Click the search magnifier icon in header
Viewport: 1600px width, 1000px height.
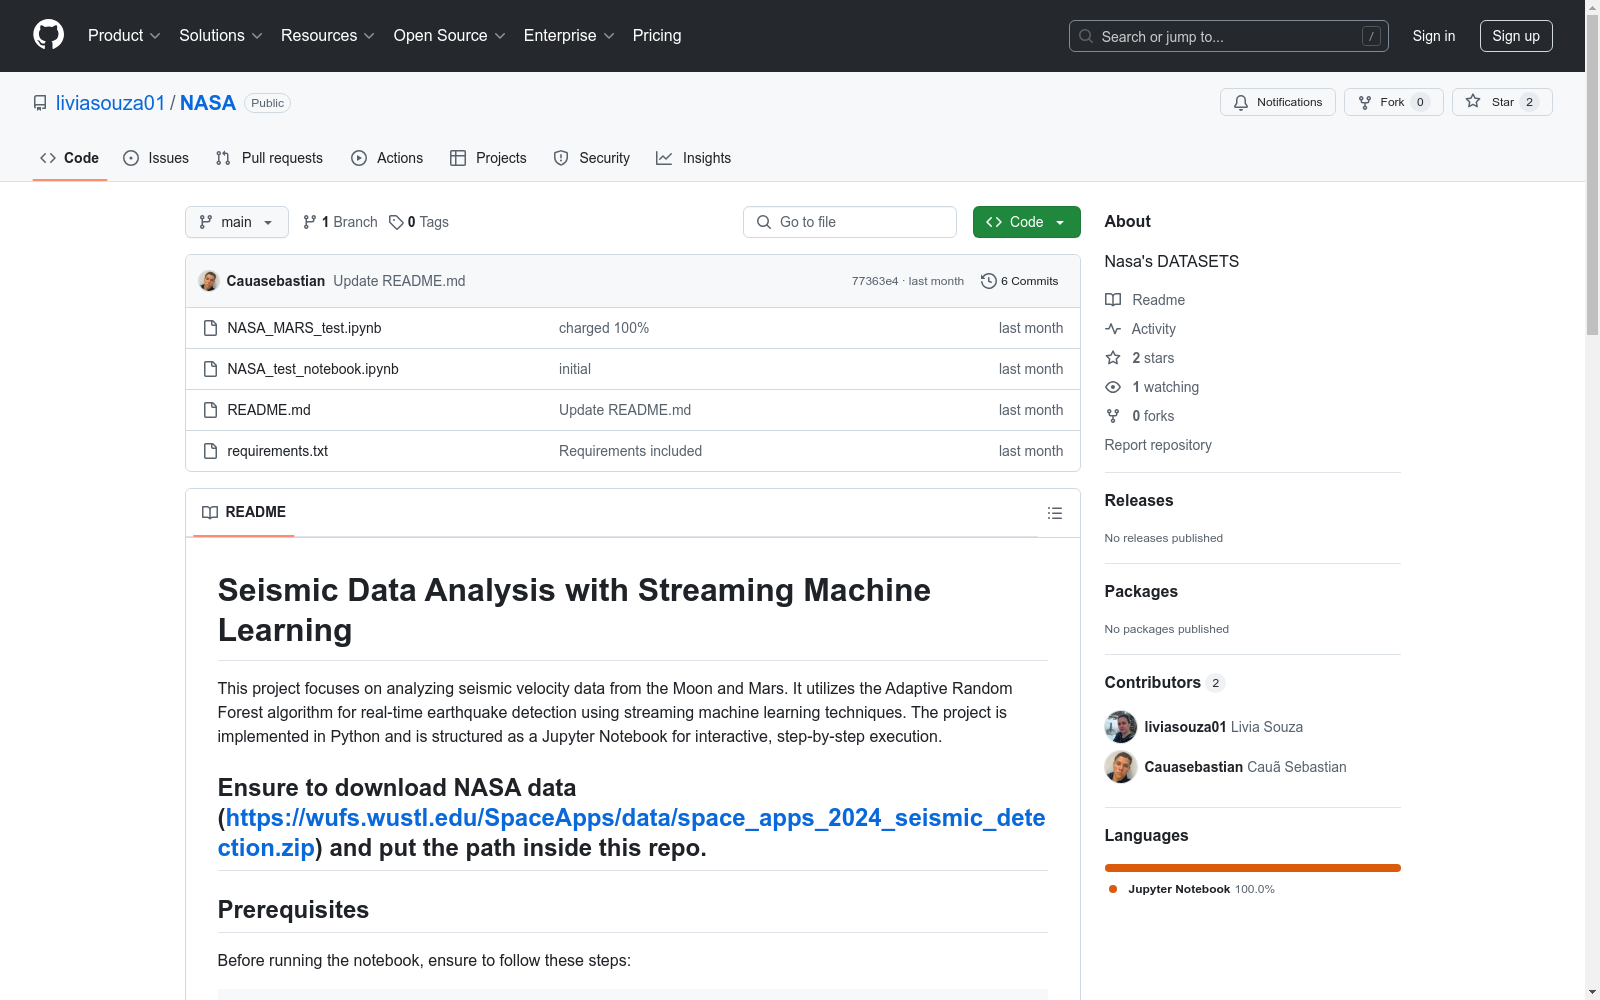1086,36
